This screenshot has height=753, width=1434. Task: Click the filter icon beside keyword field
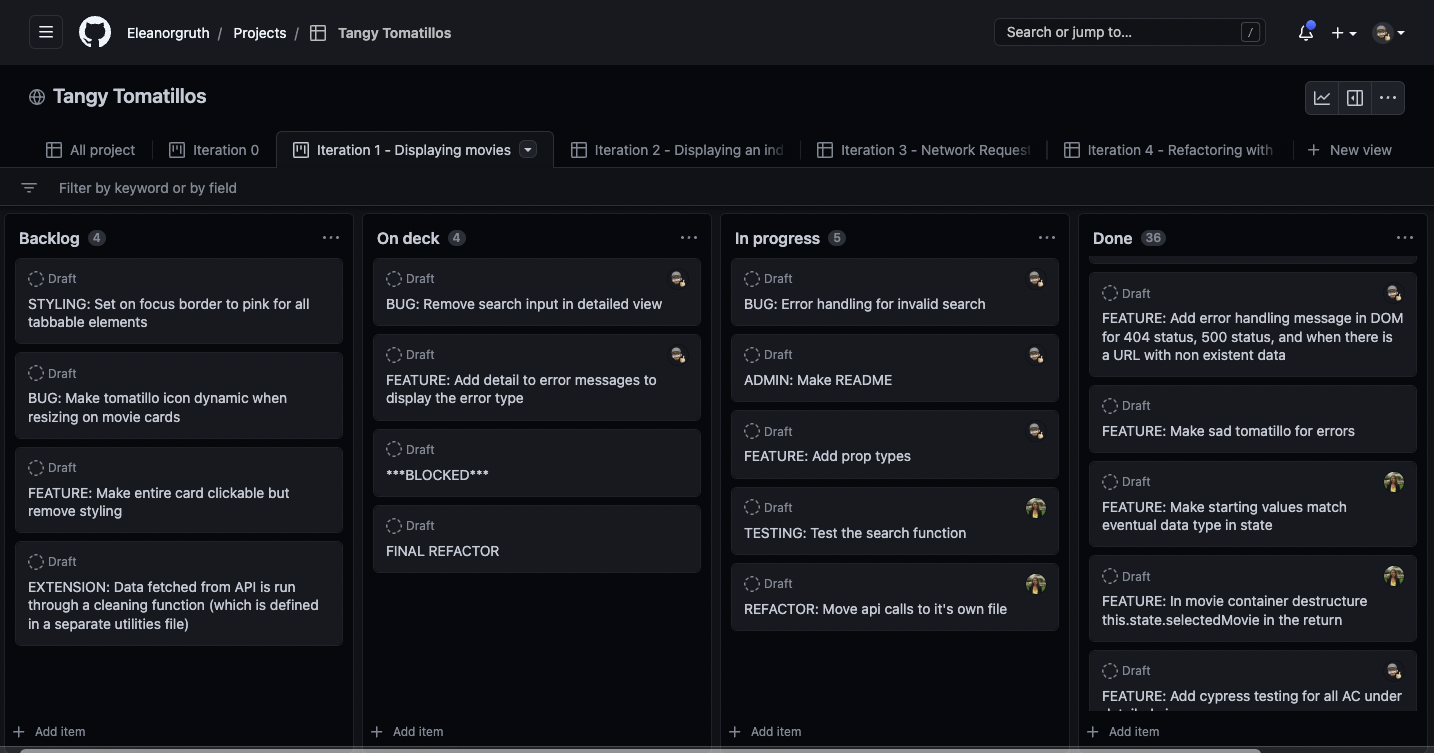[29, 188]
